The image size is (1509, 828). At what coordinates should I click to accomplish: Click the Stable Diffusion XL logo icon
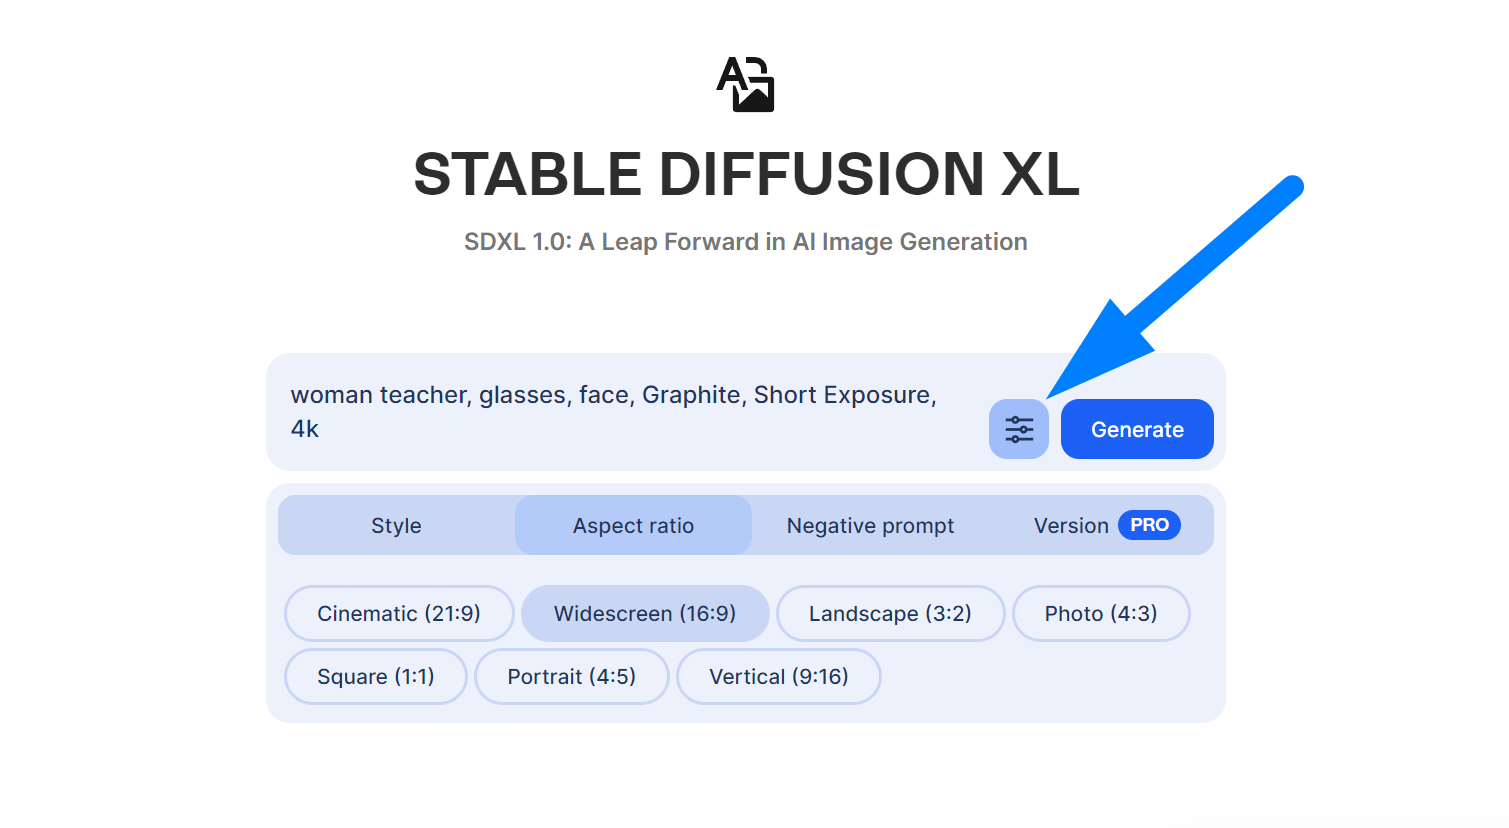[746, 84]
